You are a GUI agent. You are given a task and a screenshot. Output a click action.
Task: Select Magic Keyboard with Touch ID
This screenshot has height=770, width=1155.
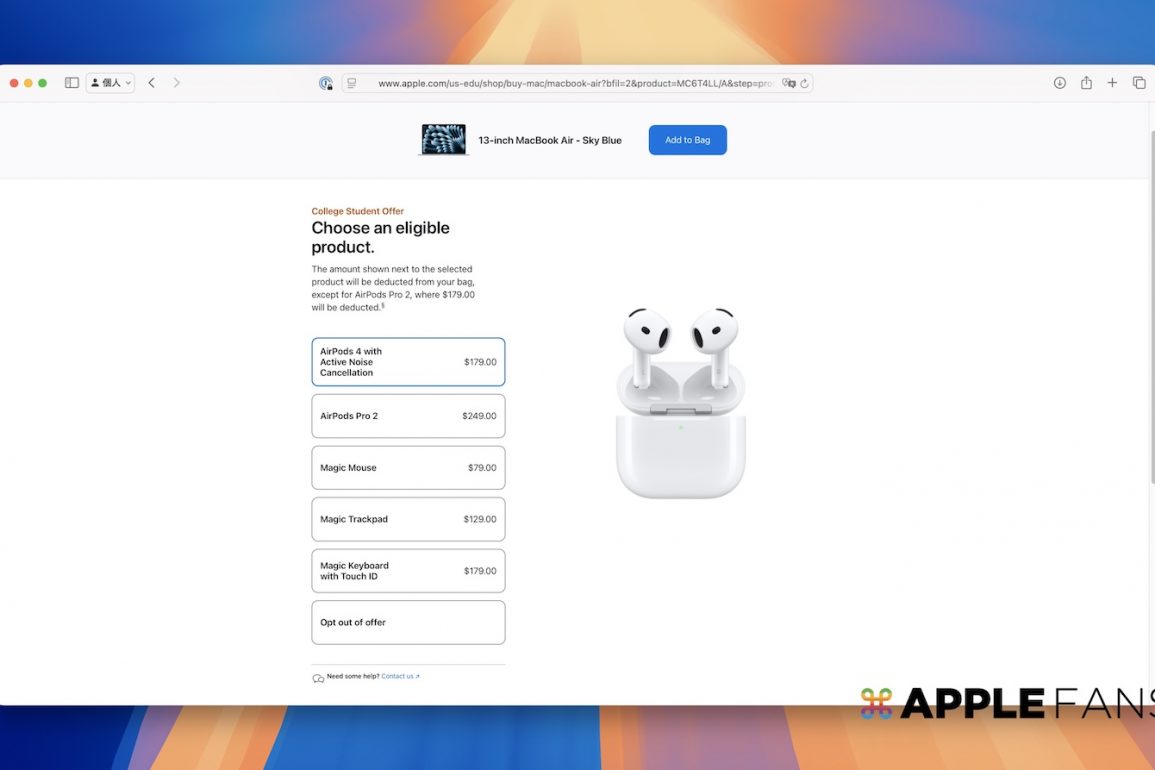click(408, 571)
